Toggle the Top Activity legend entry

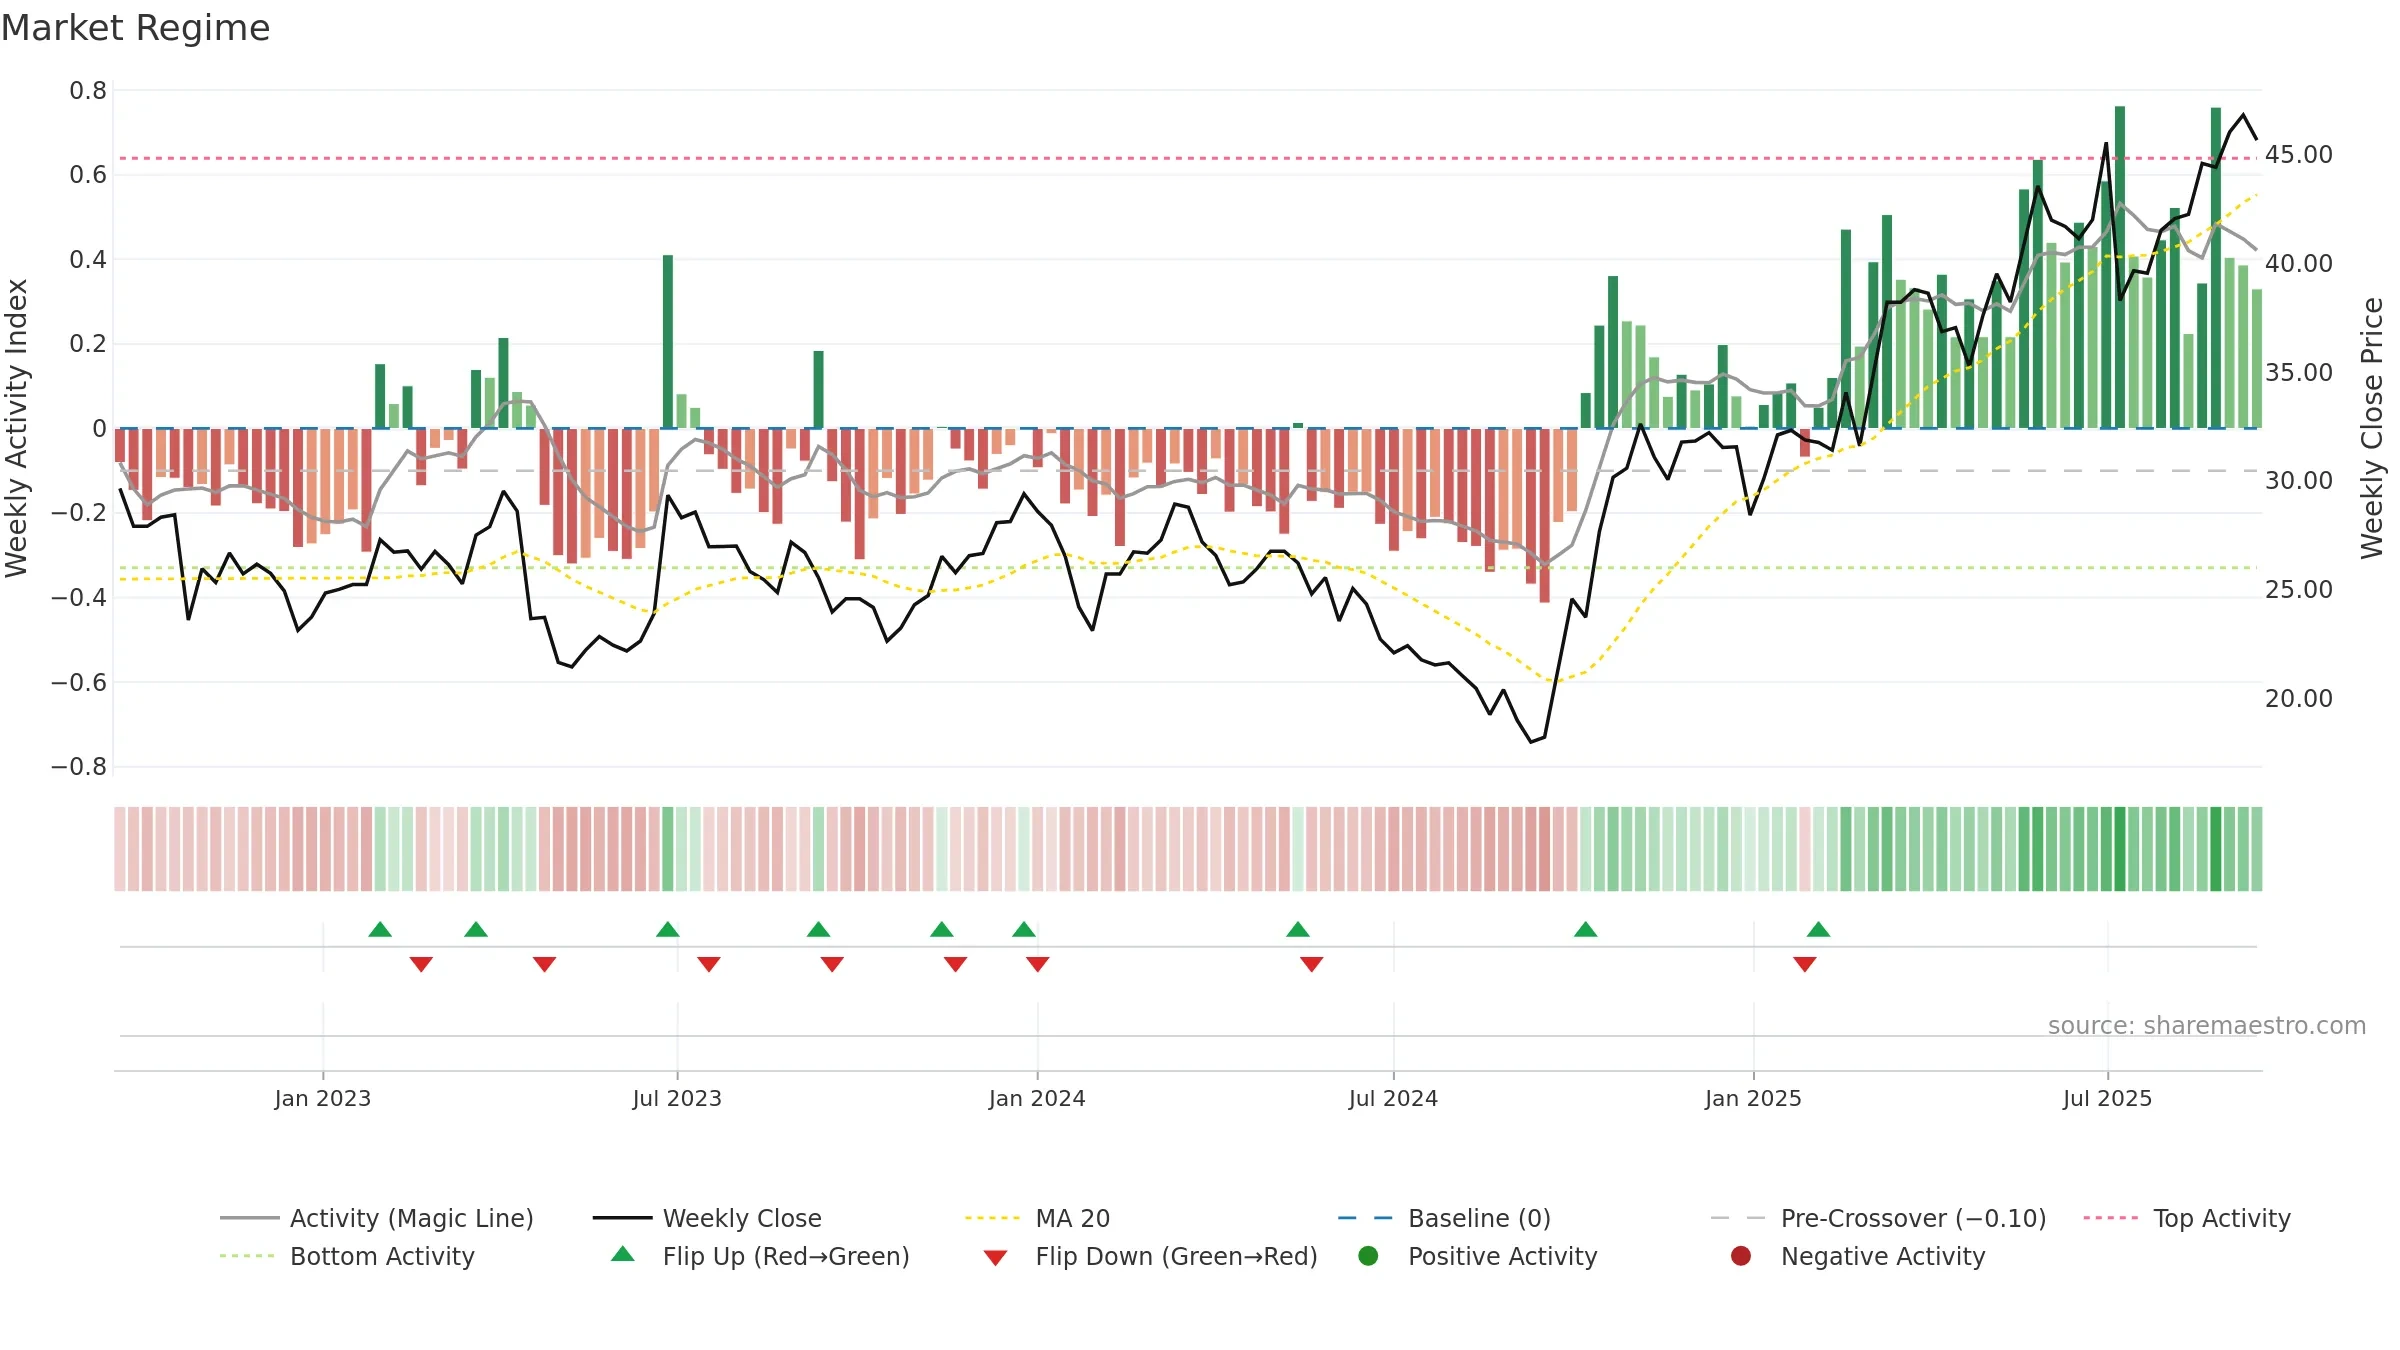pos(2186,1218)
